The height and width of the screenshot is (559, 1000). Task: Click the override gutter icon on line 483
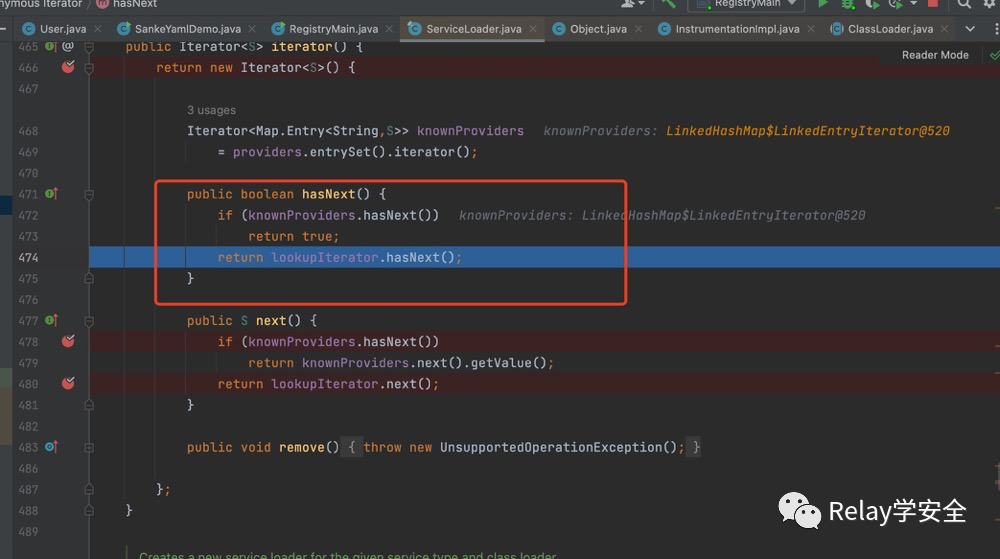50,447
